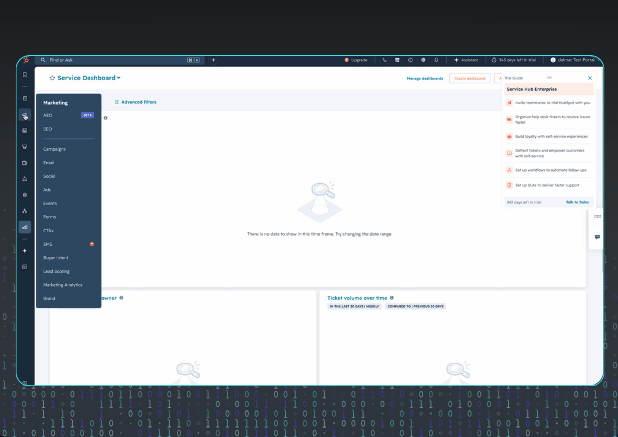Click the Breeze sparkle sidebar icon
618x437 pixels.
(25, 251)
